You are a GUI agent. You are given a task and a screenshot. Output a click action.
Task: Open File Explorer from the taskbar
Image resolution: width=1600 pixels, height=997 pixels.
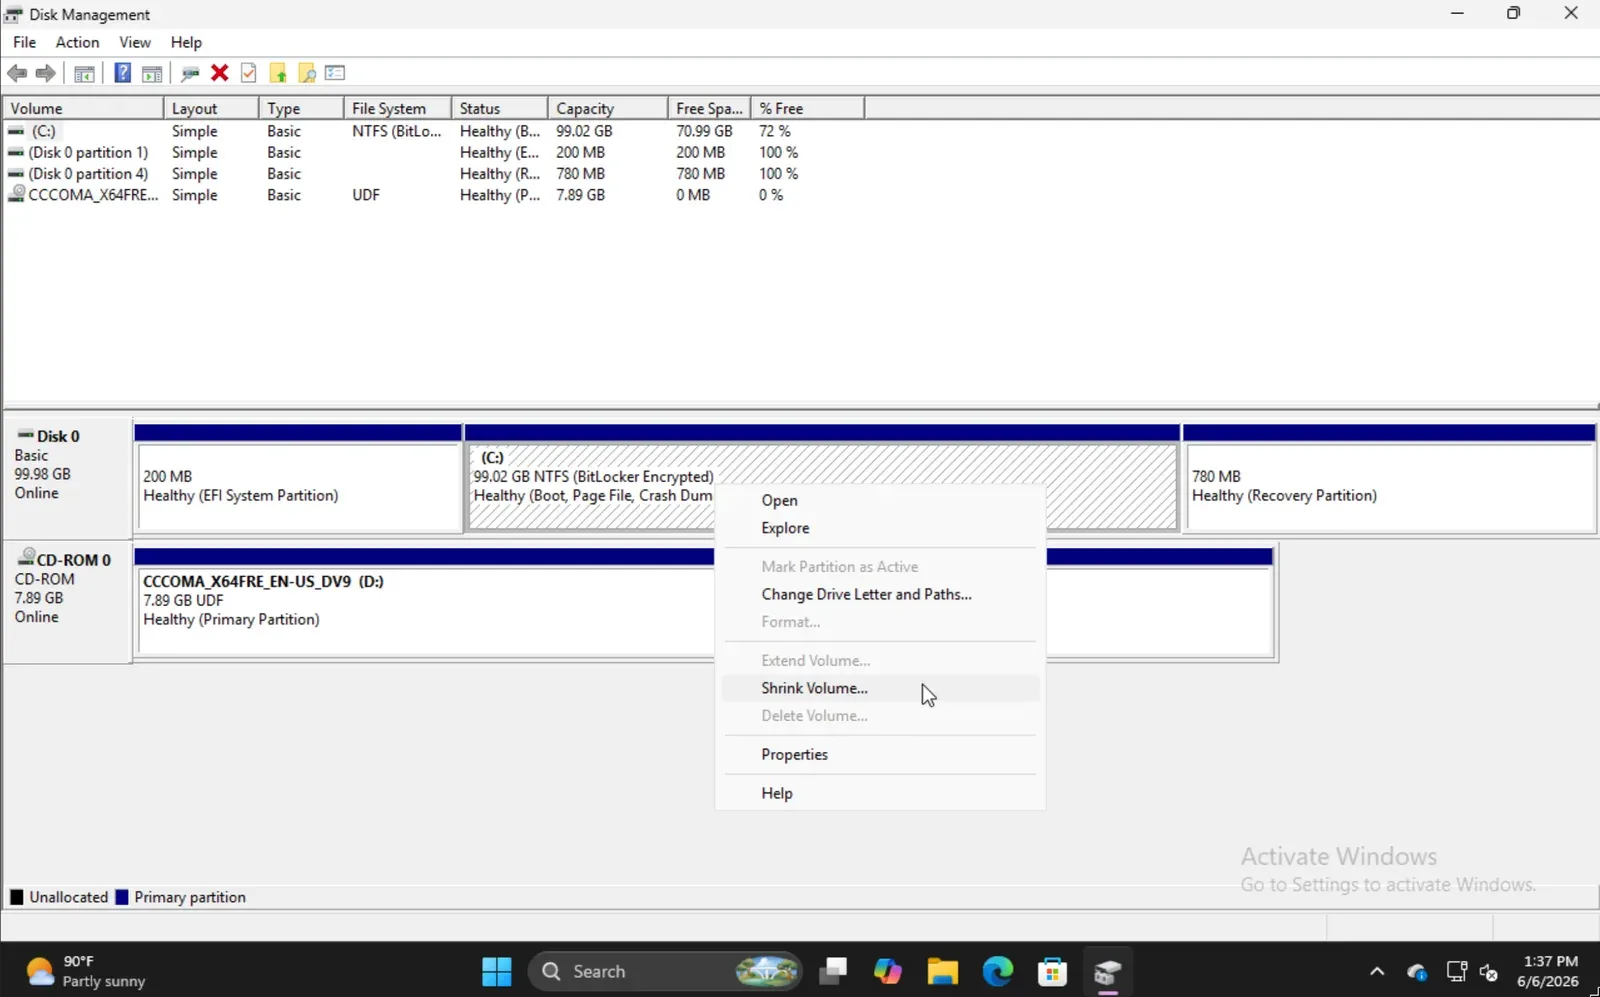(x=943, y=971)
